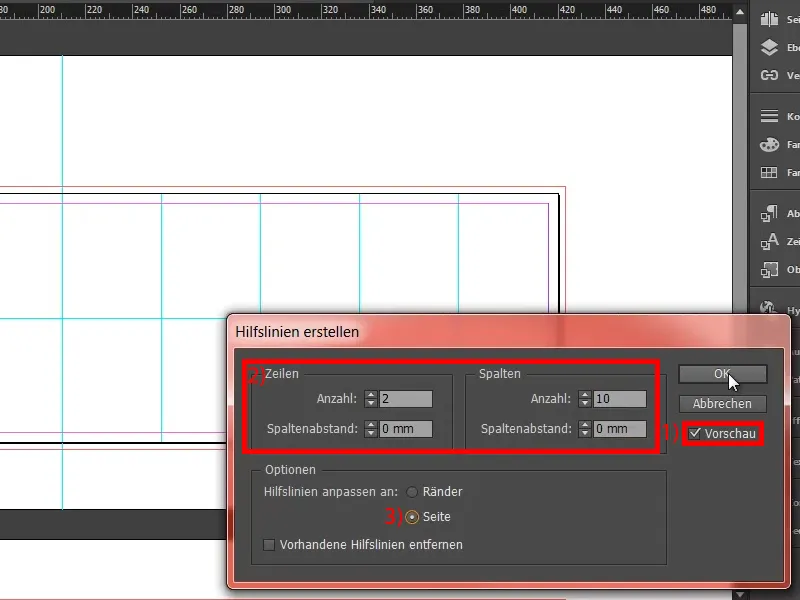The height and width of the screenshot is (600, 800).
Task: Toggle the Vorschau preview checkbox
Action: tap(694, 434)
